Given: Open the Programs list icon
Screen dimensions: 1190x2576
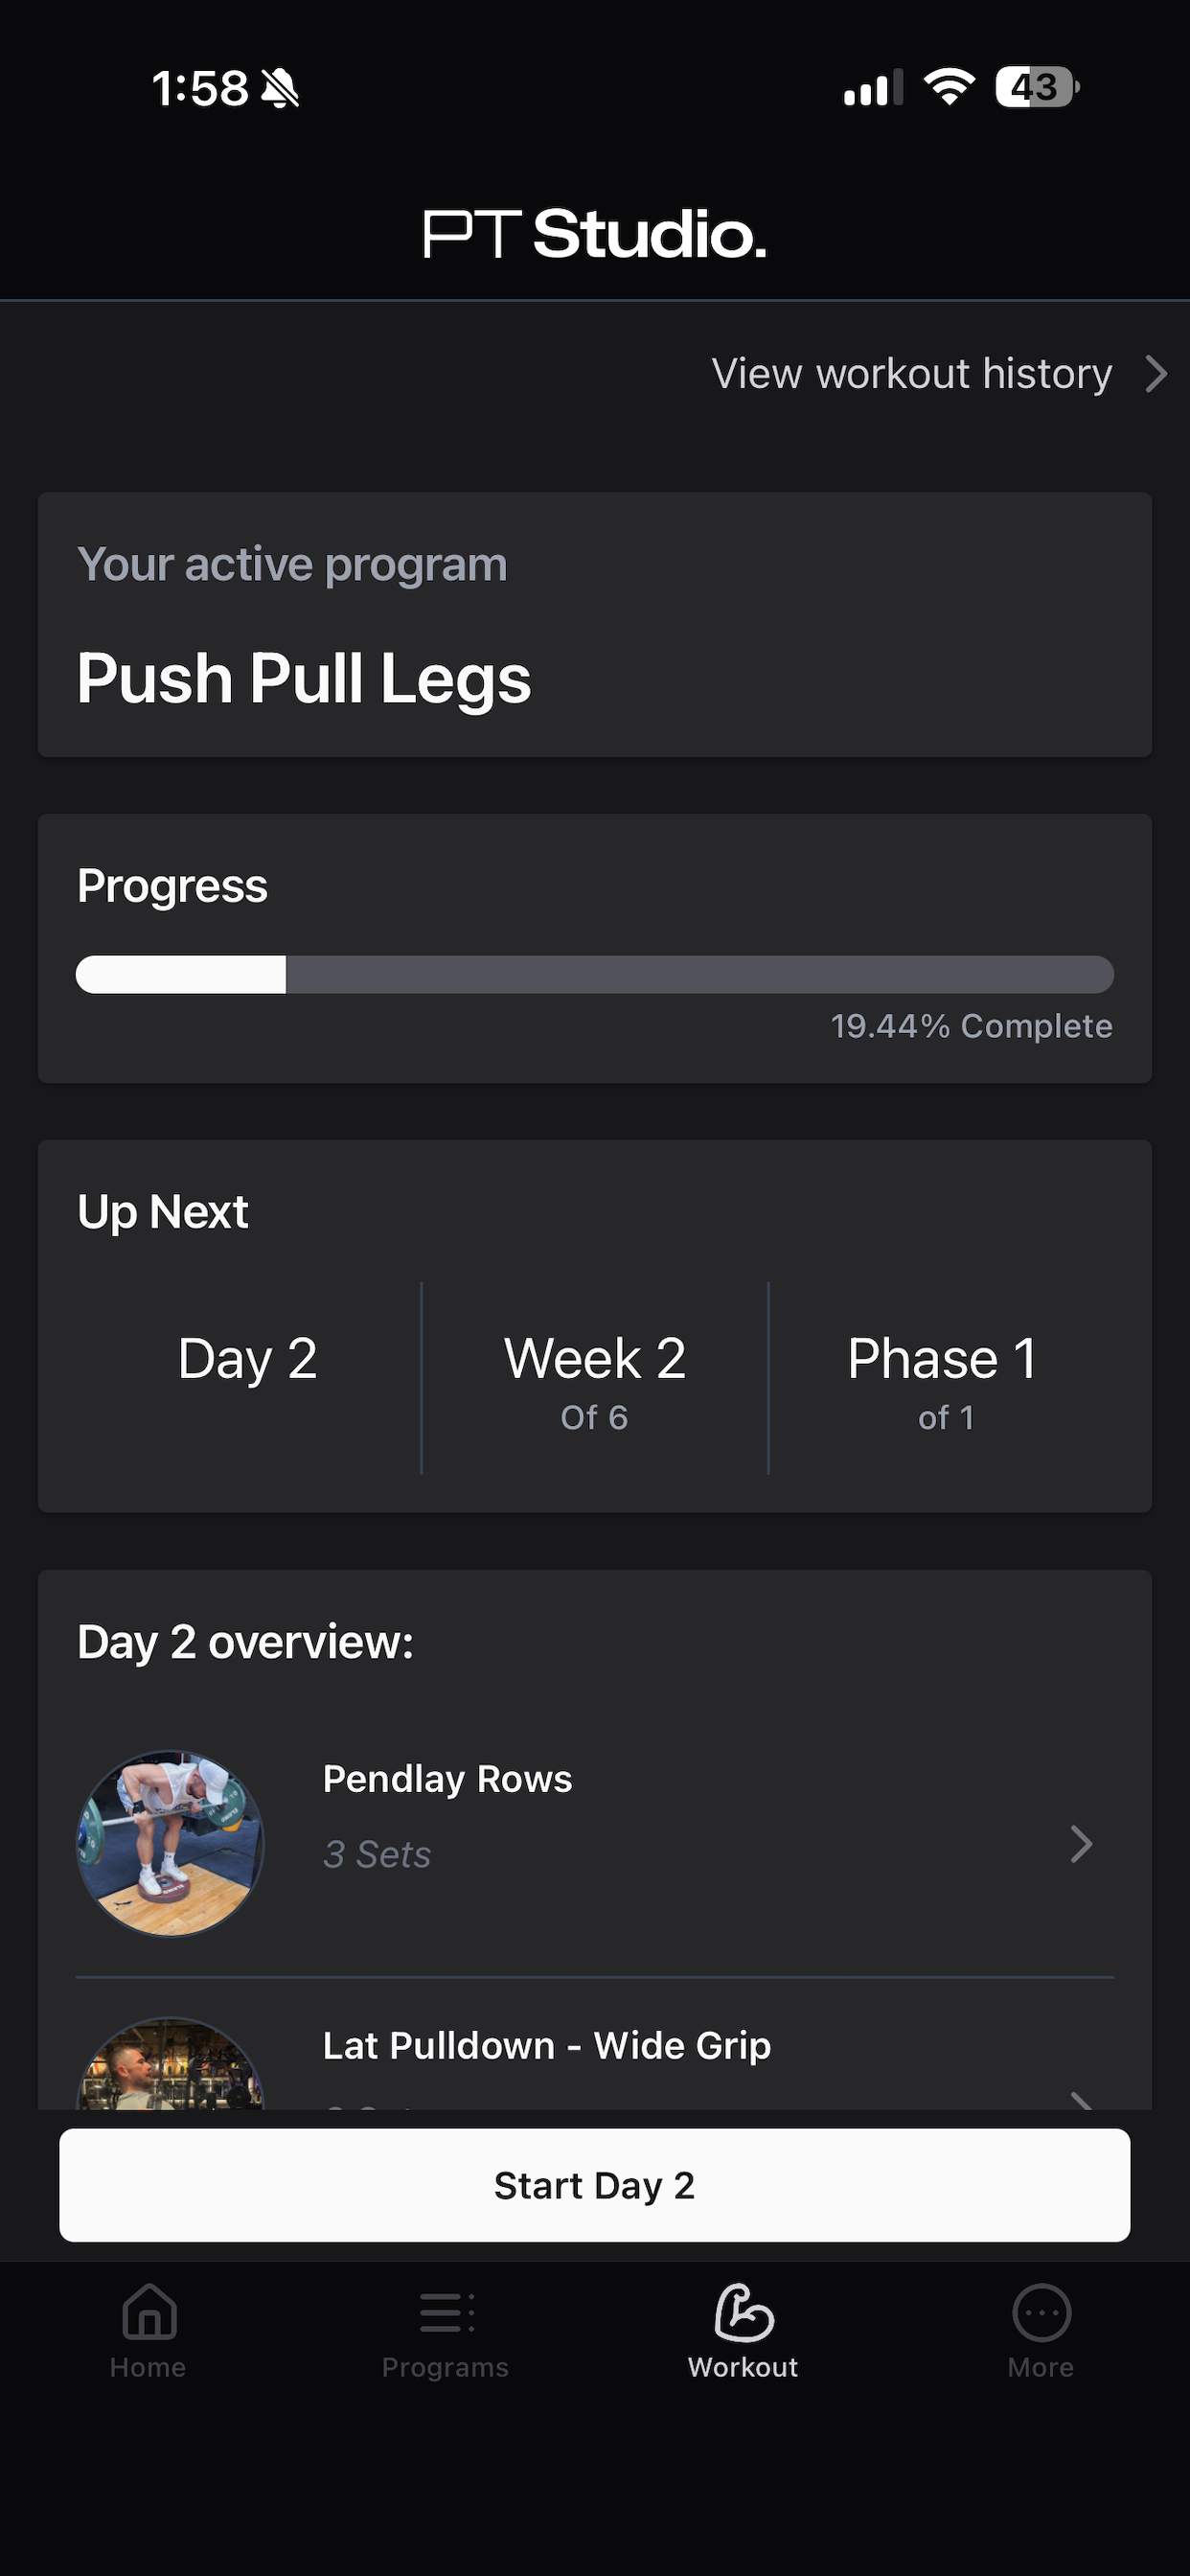Looking at the screenshot, I should tap(446, 2312).
